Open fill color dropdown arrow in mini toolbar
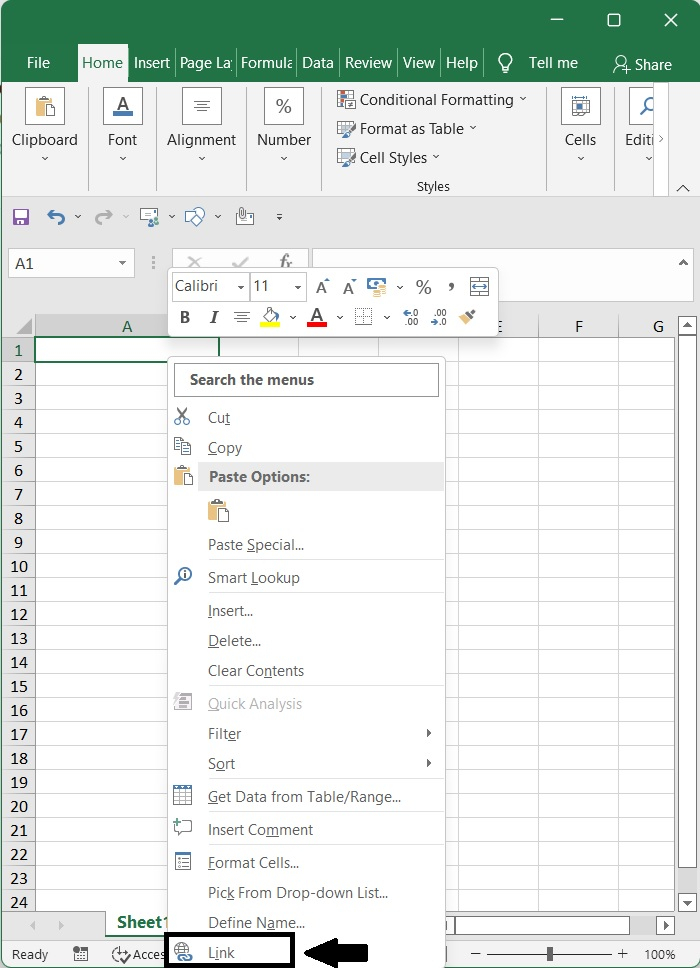Screen dimensions: 700x968 pyautogui.click(x=293, y=317)
